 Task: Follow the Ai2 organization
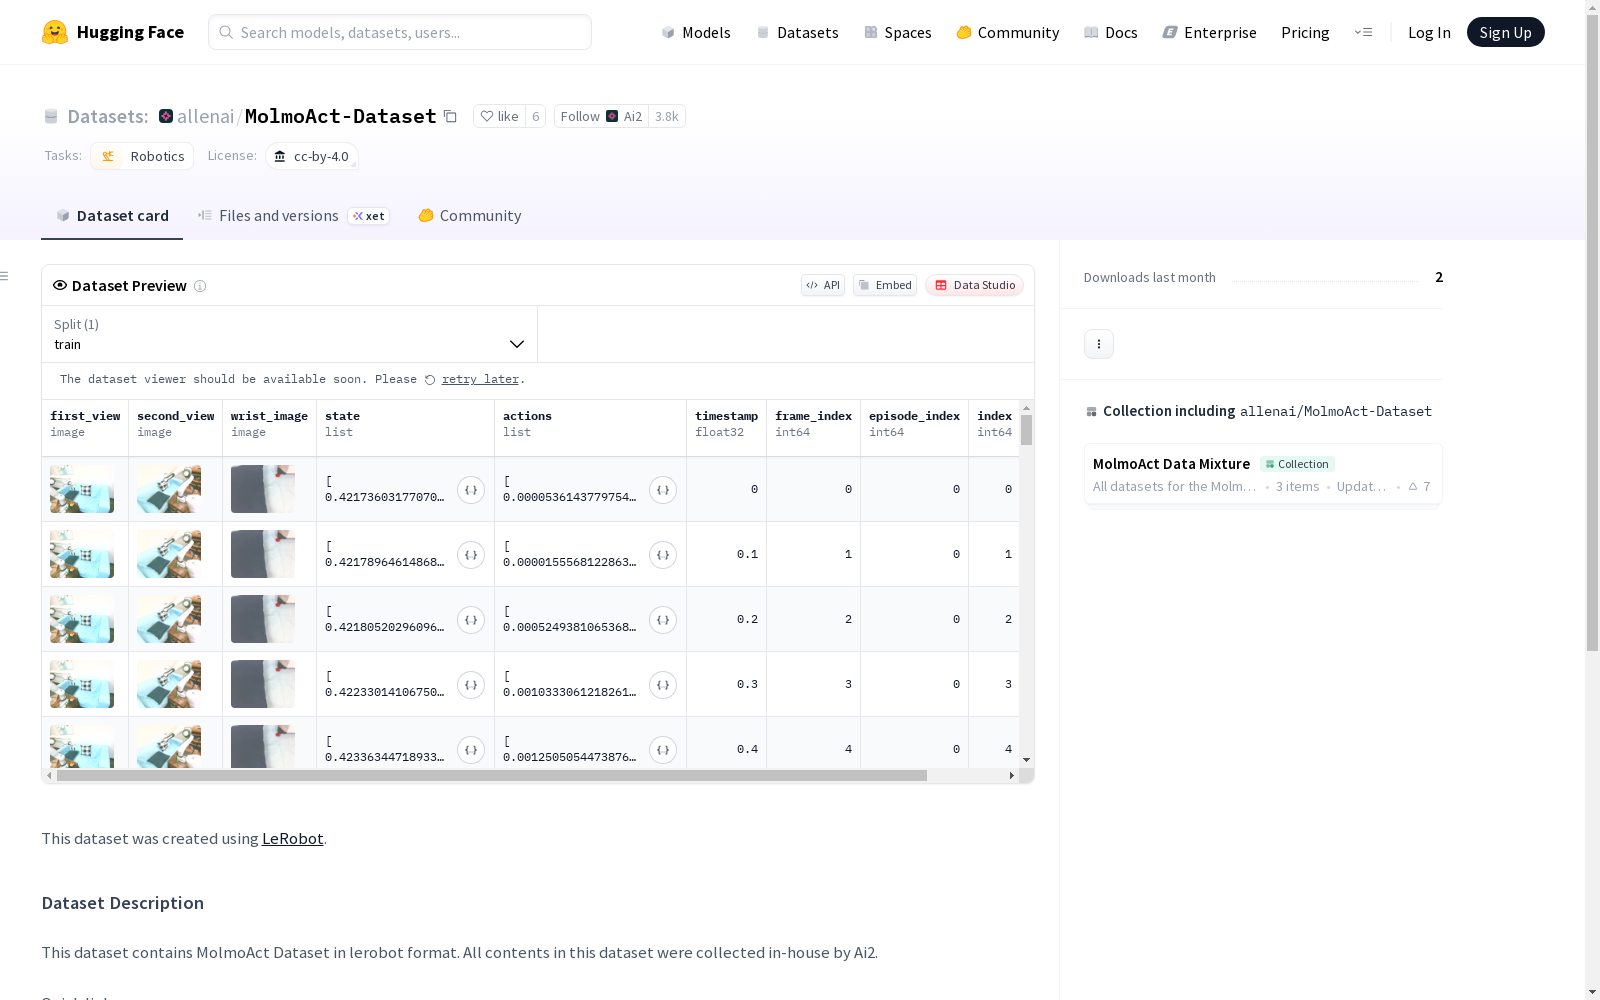click(601, 116)
